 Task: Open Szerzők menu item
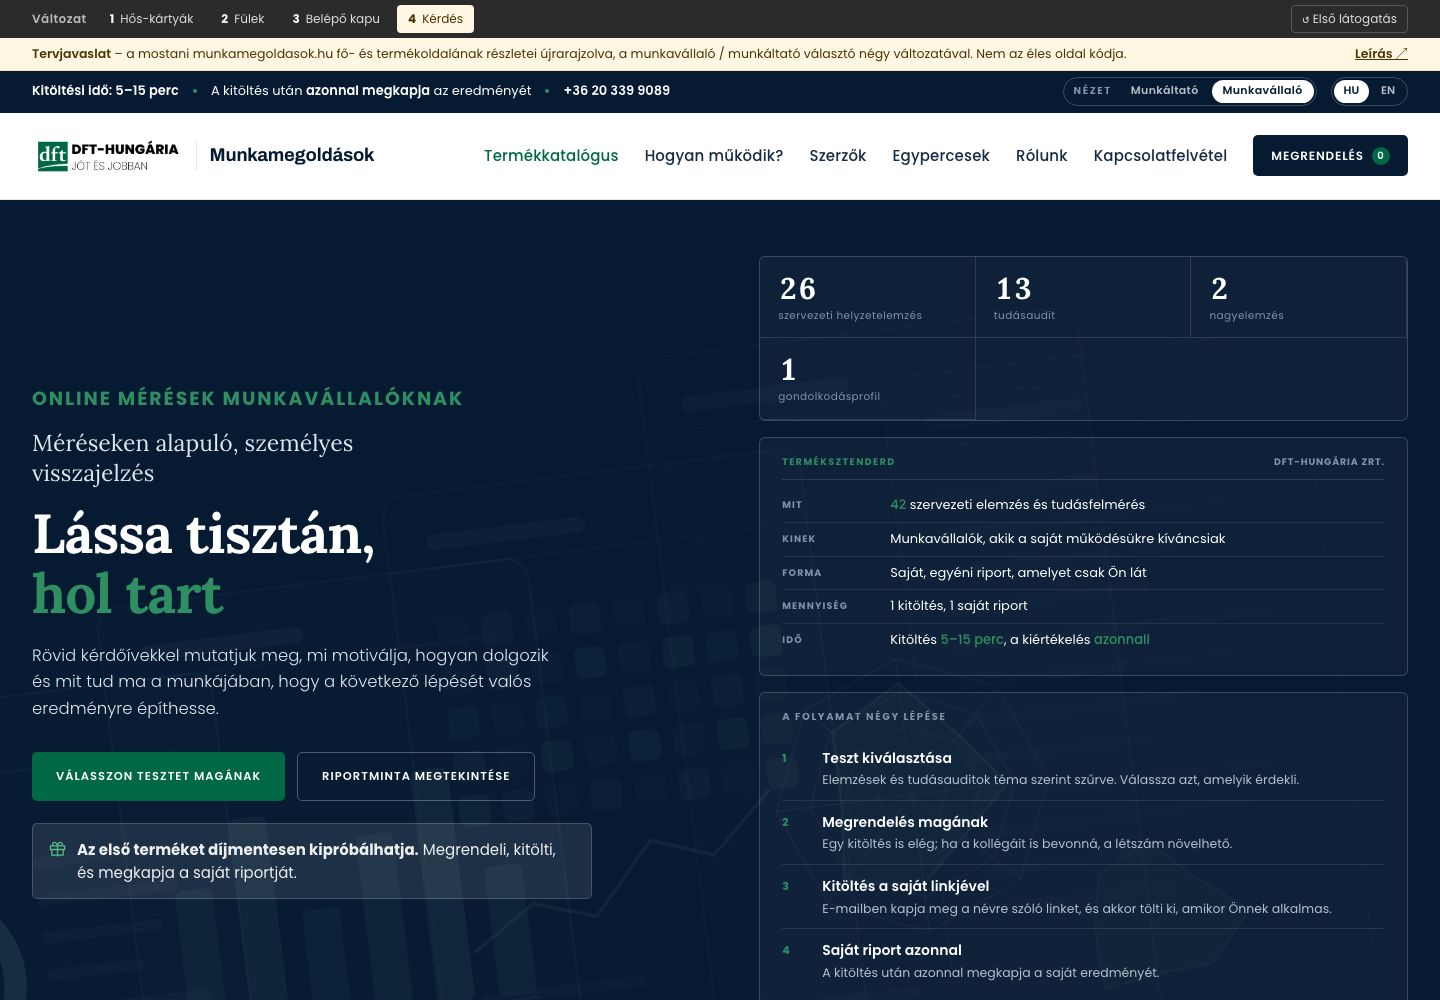(838, 156)
